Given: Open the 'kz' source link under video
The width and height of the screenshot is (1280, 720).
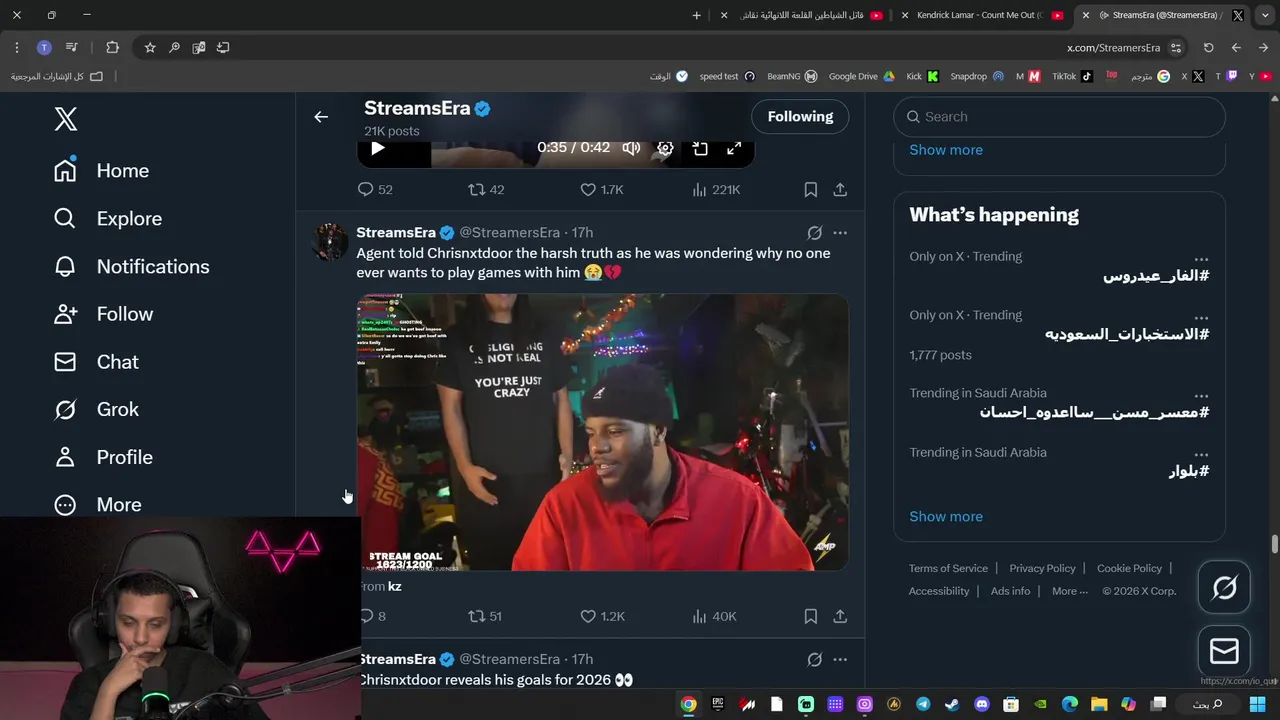Looking at the screenshot, I should tap(394, 586).
